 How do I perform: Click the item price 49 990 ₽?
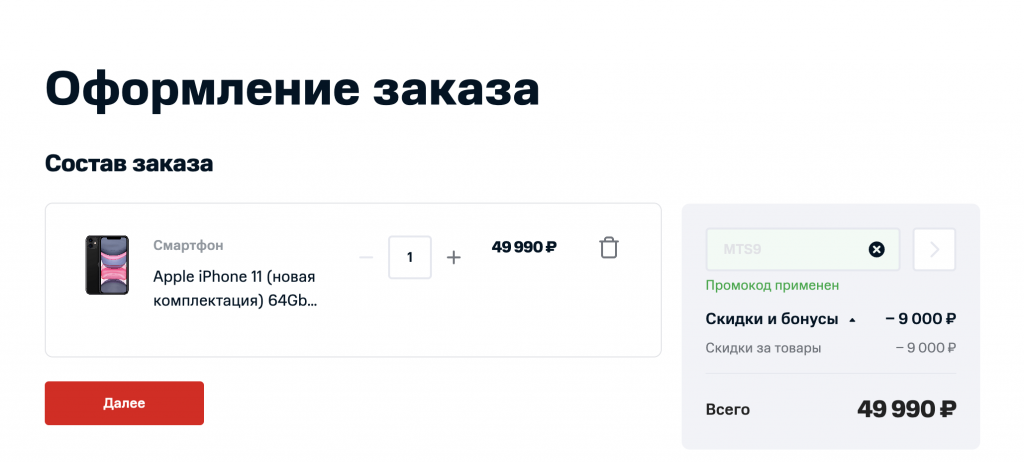(x=524, y=247)
